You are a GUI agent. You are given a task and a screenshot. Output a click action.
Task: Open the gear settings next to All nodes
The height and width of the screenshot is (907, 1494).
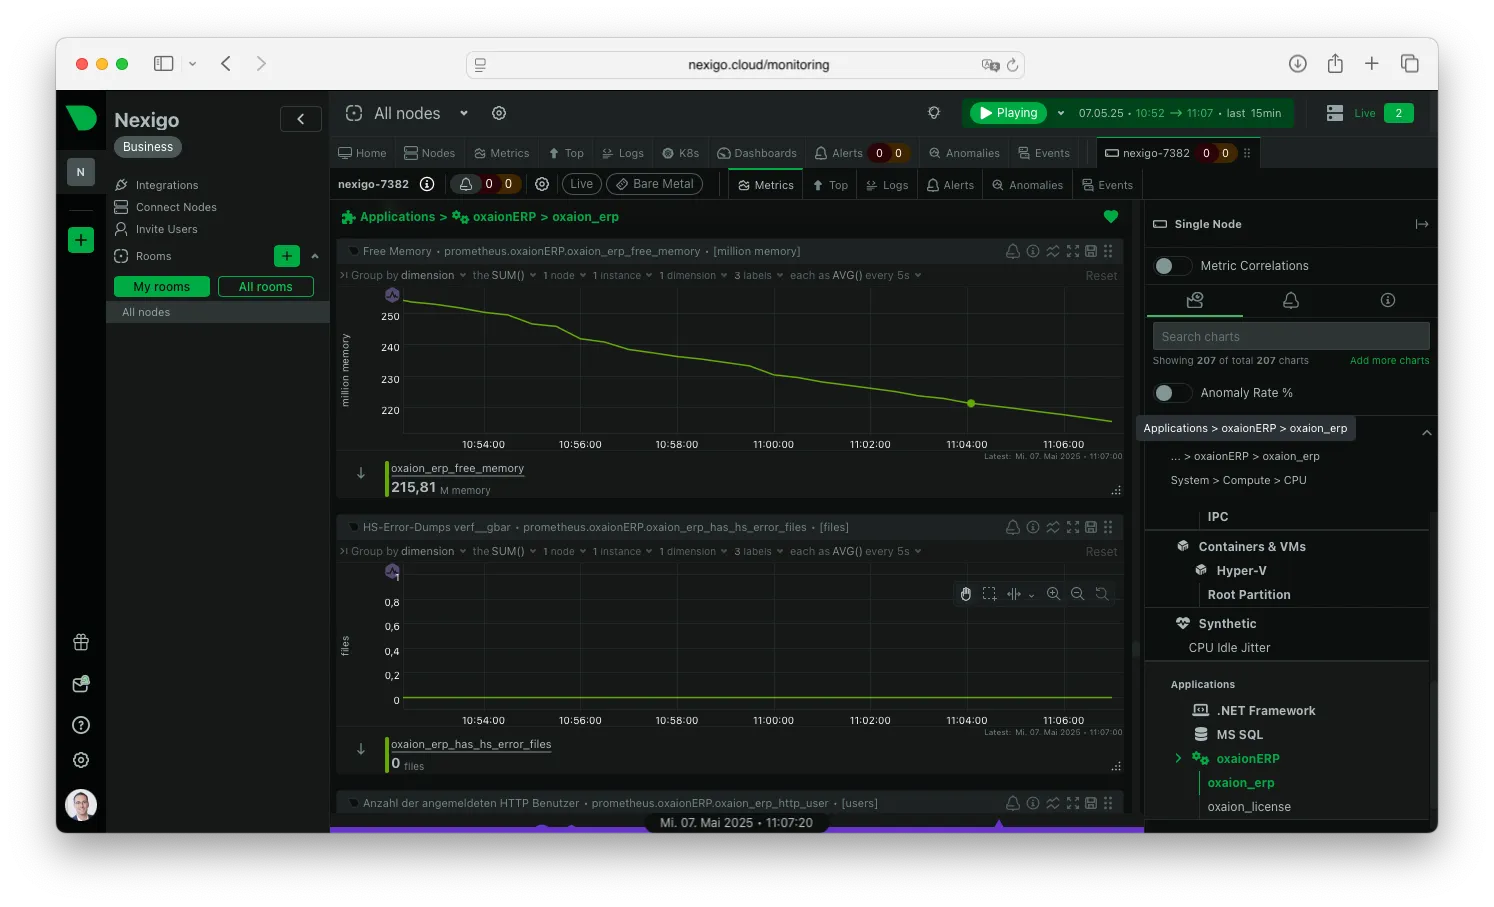click(x=499, y=113)
